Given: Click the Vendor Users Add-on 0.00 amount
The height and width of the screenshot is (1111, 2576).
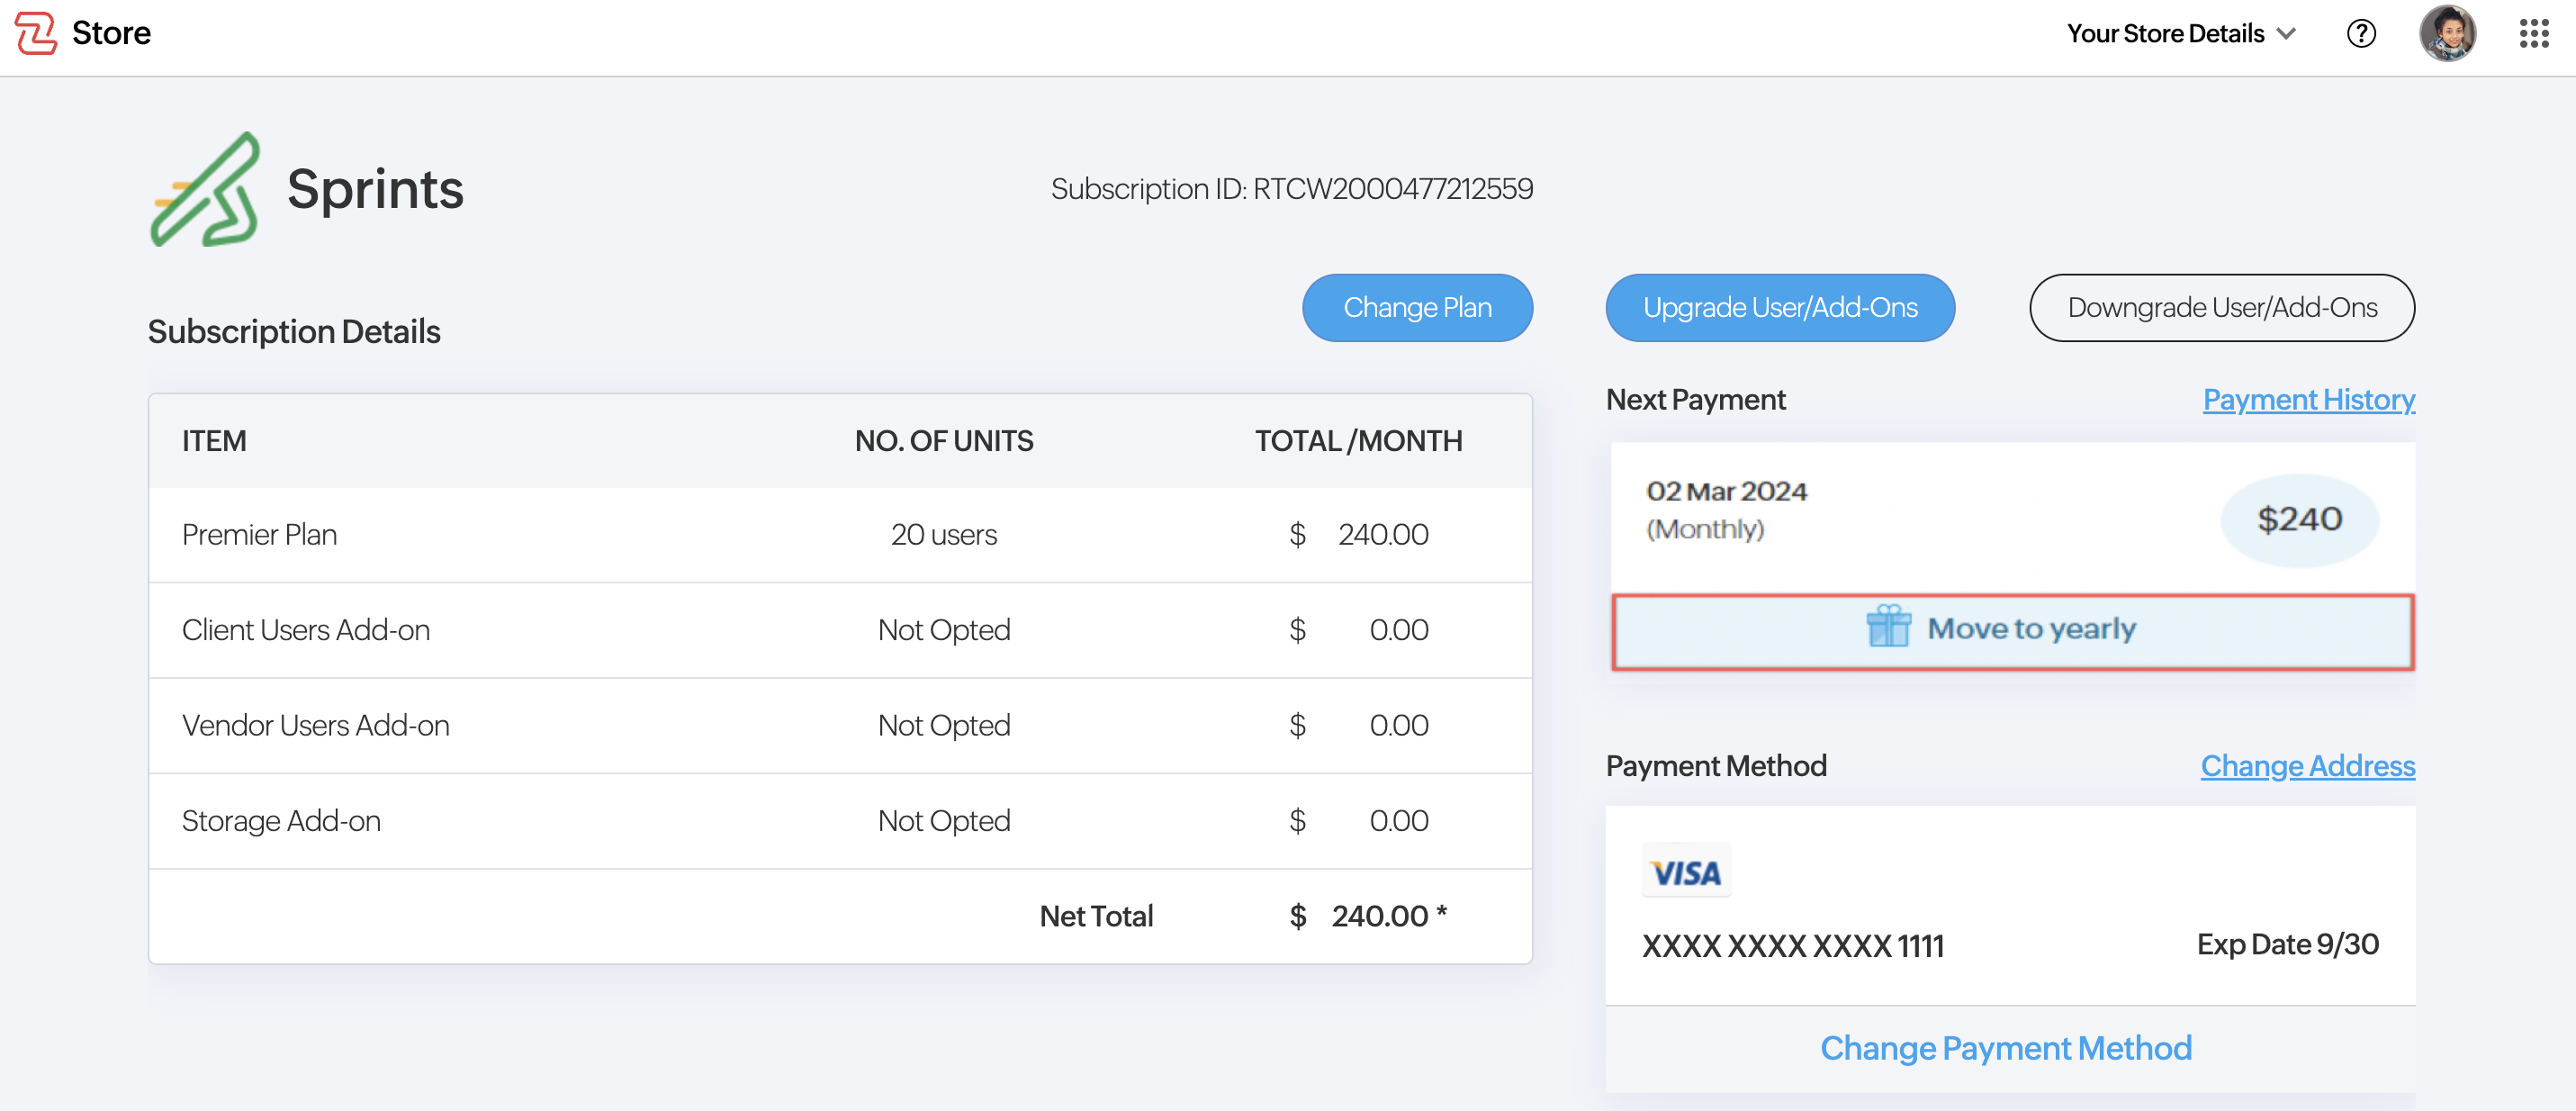Looking at the screenshot, I should pyautogui.click(x=1399, y=725).
